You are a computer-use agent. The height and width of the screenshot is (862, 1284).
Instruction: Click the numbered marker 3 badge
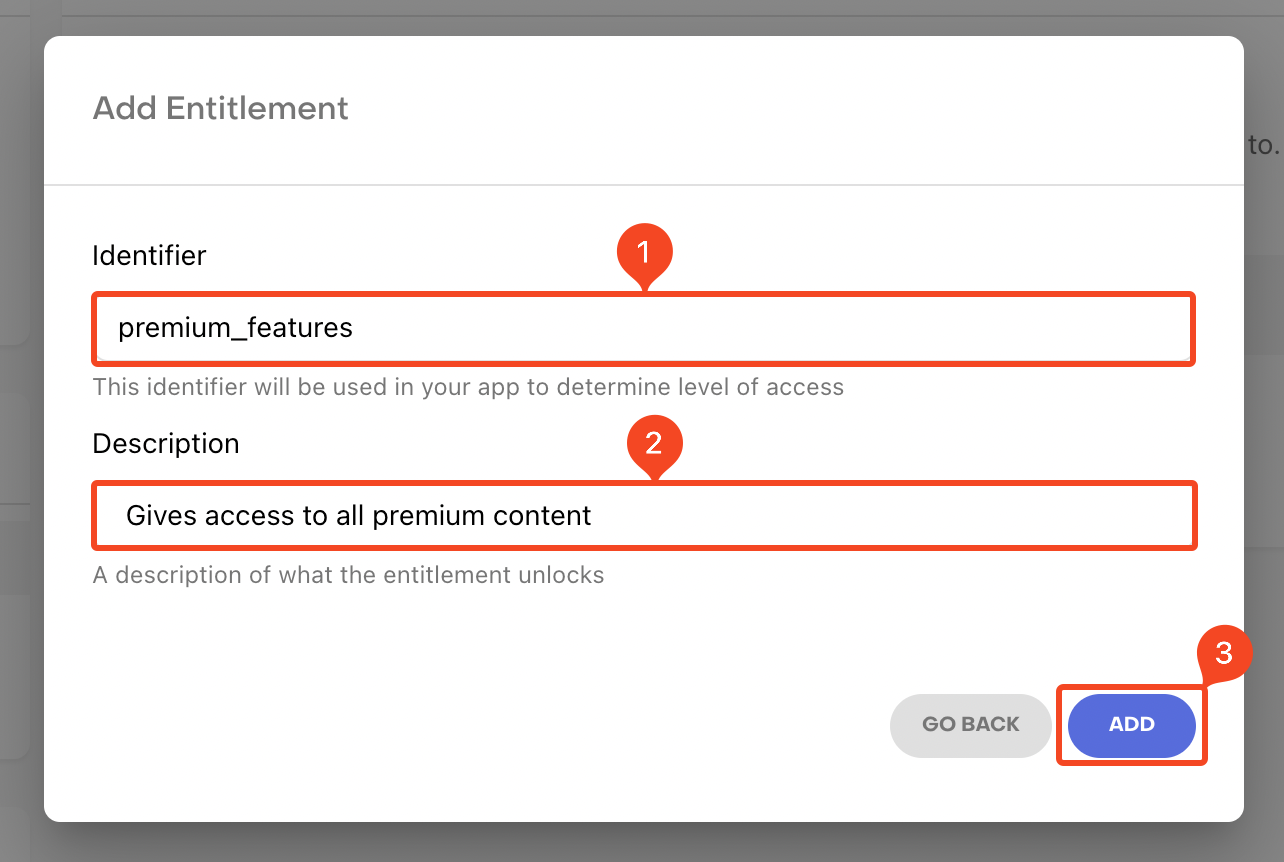coord(1223,654)
